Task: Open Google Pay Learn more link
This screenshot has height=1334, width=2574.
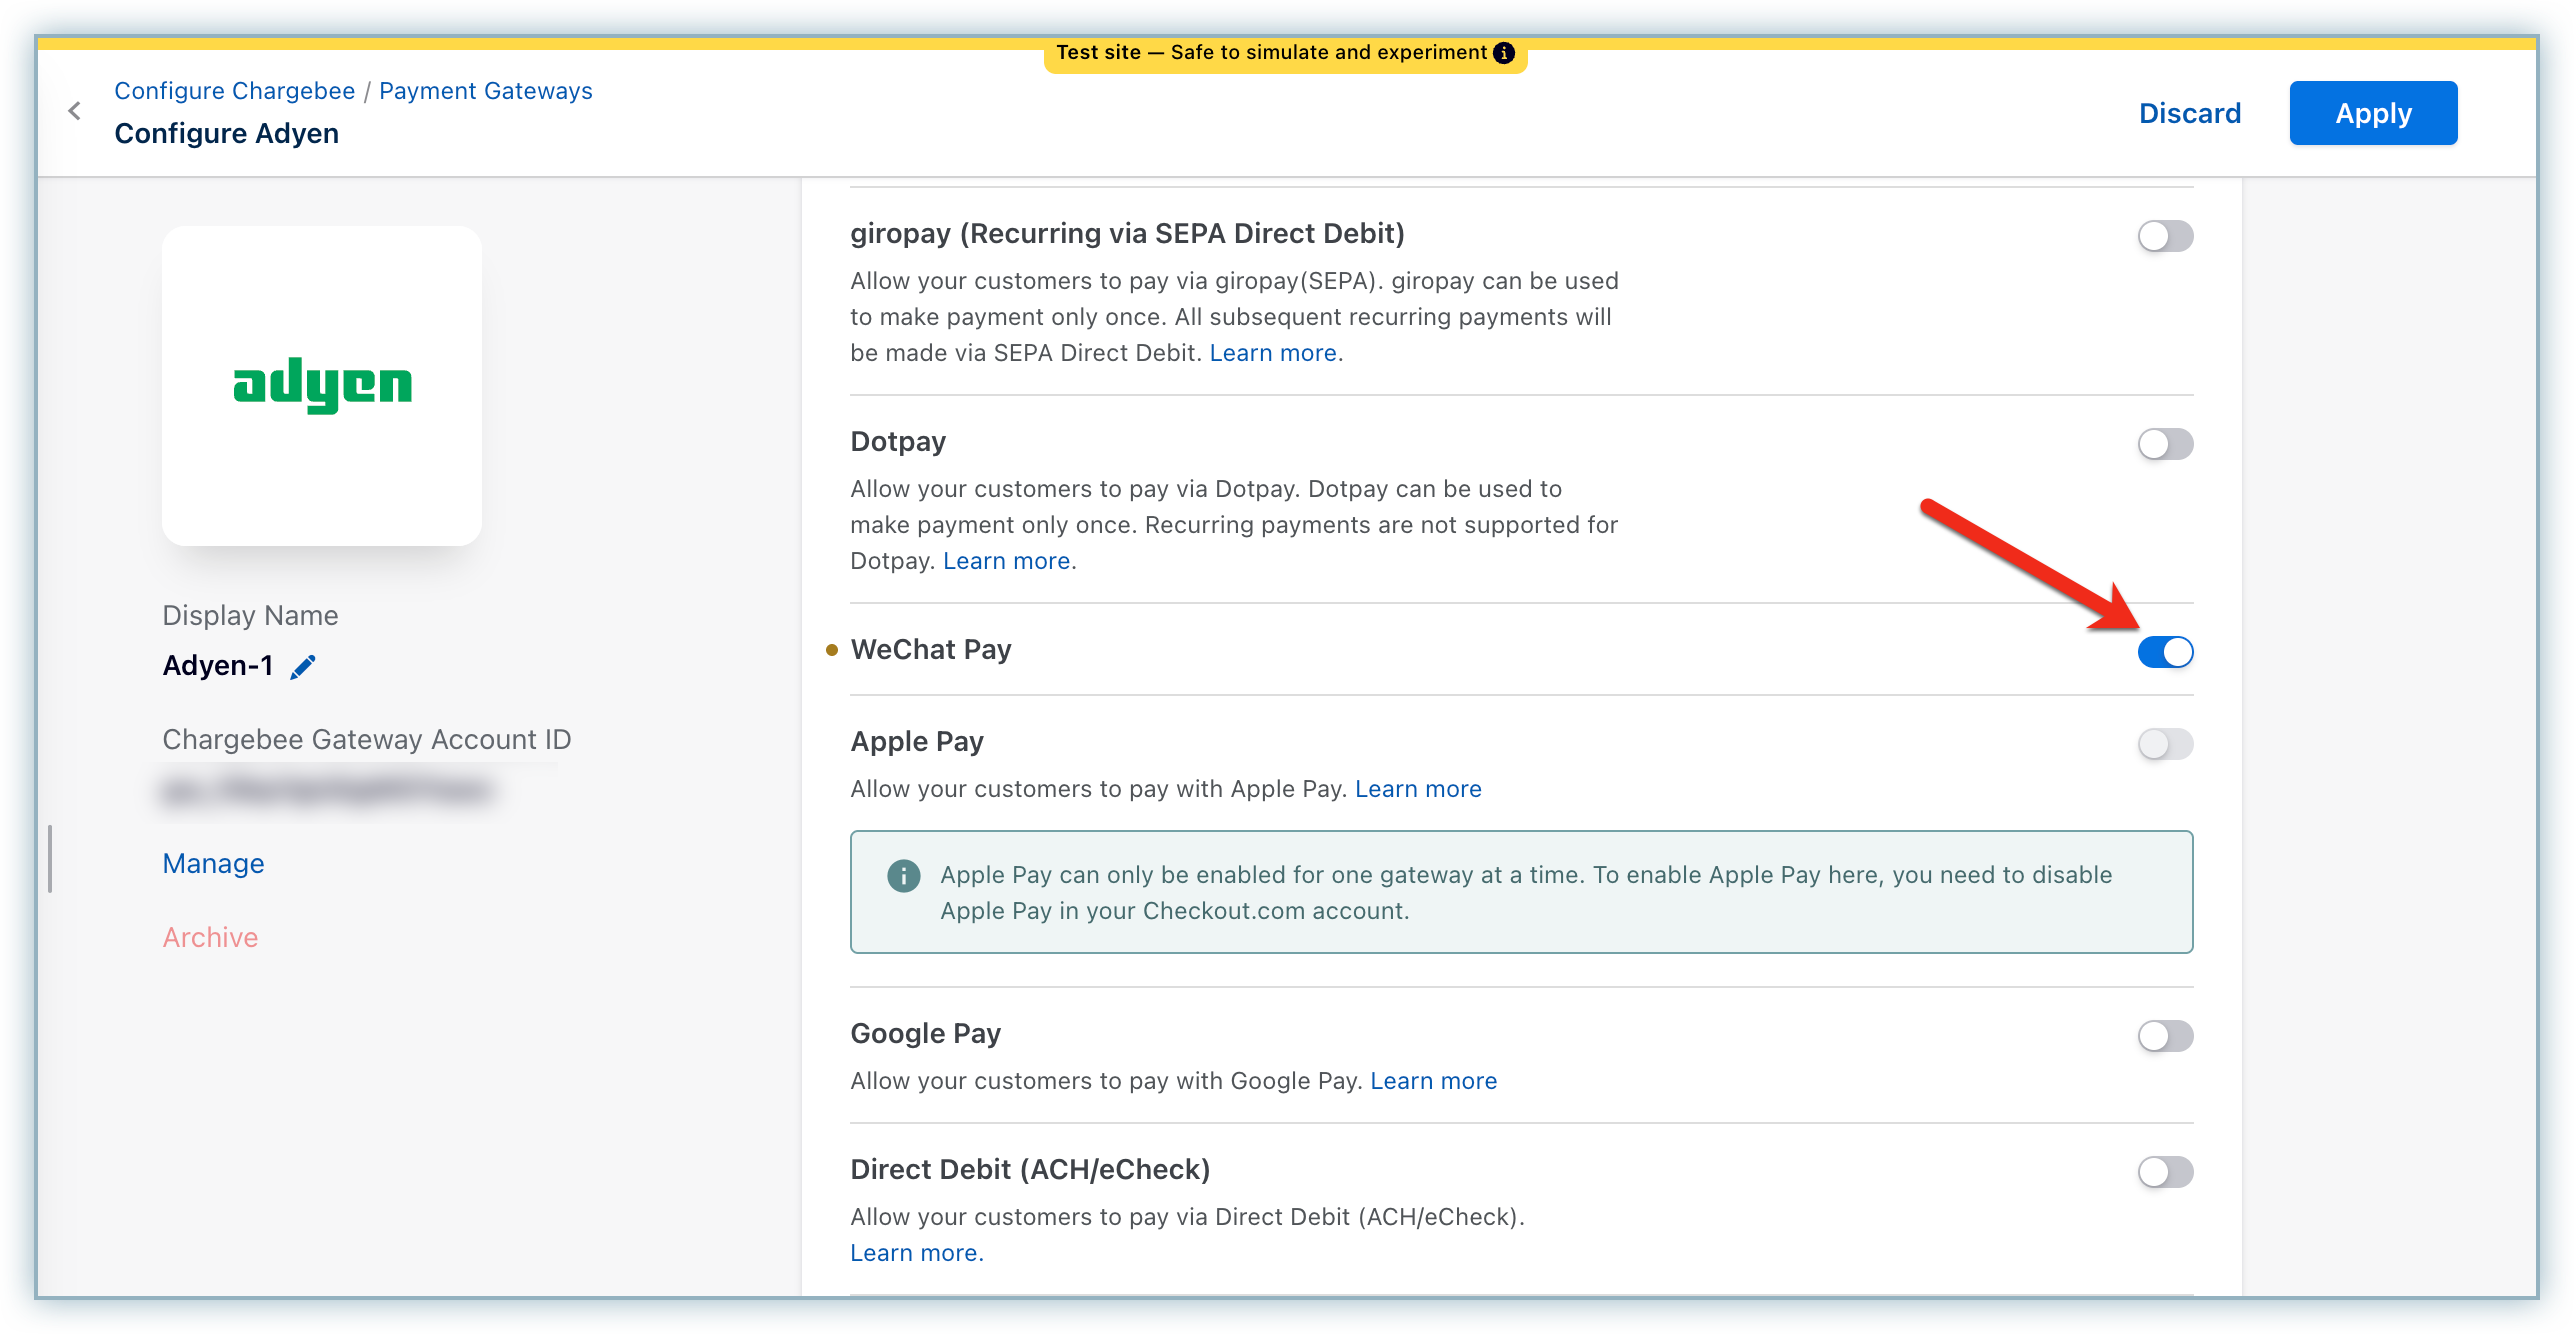Action: (x=1433, y=1081)
